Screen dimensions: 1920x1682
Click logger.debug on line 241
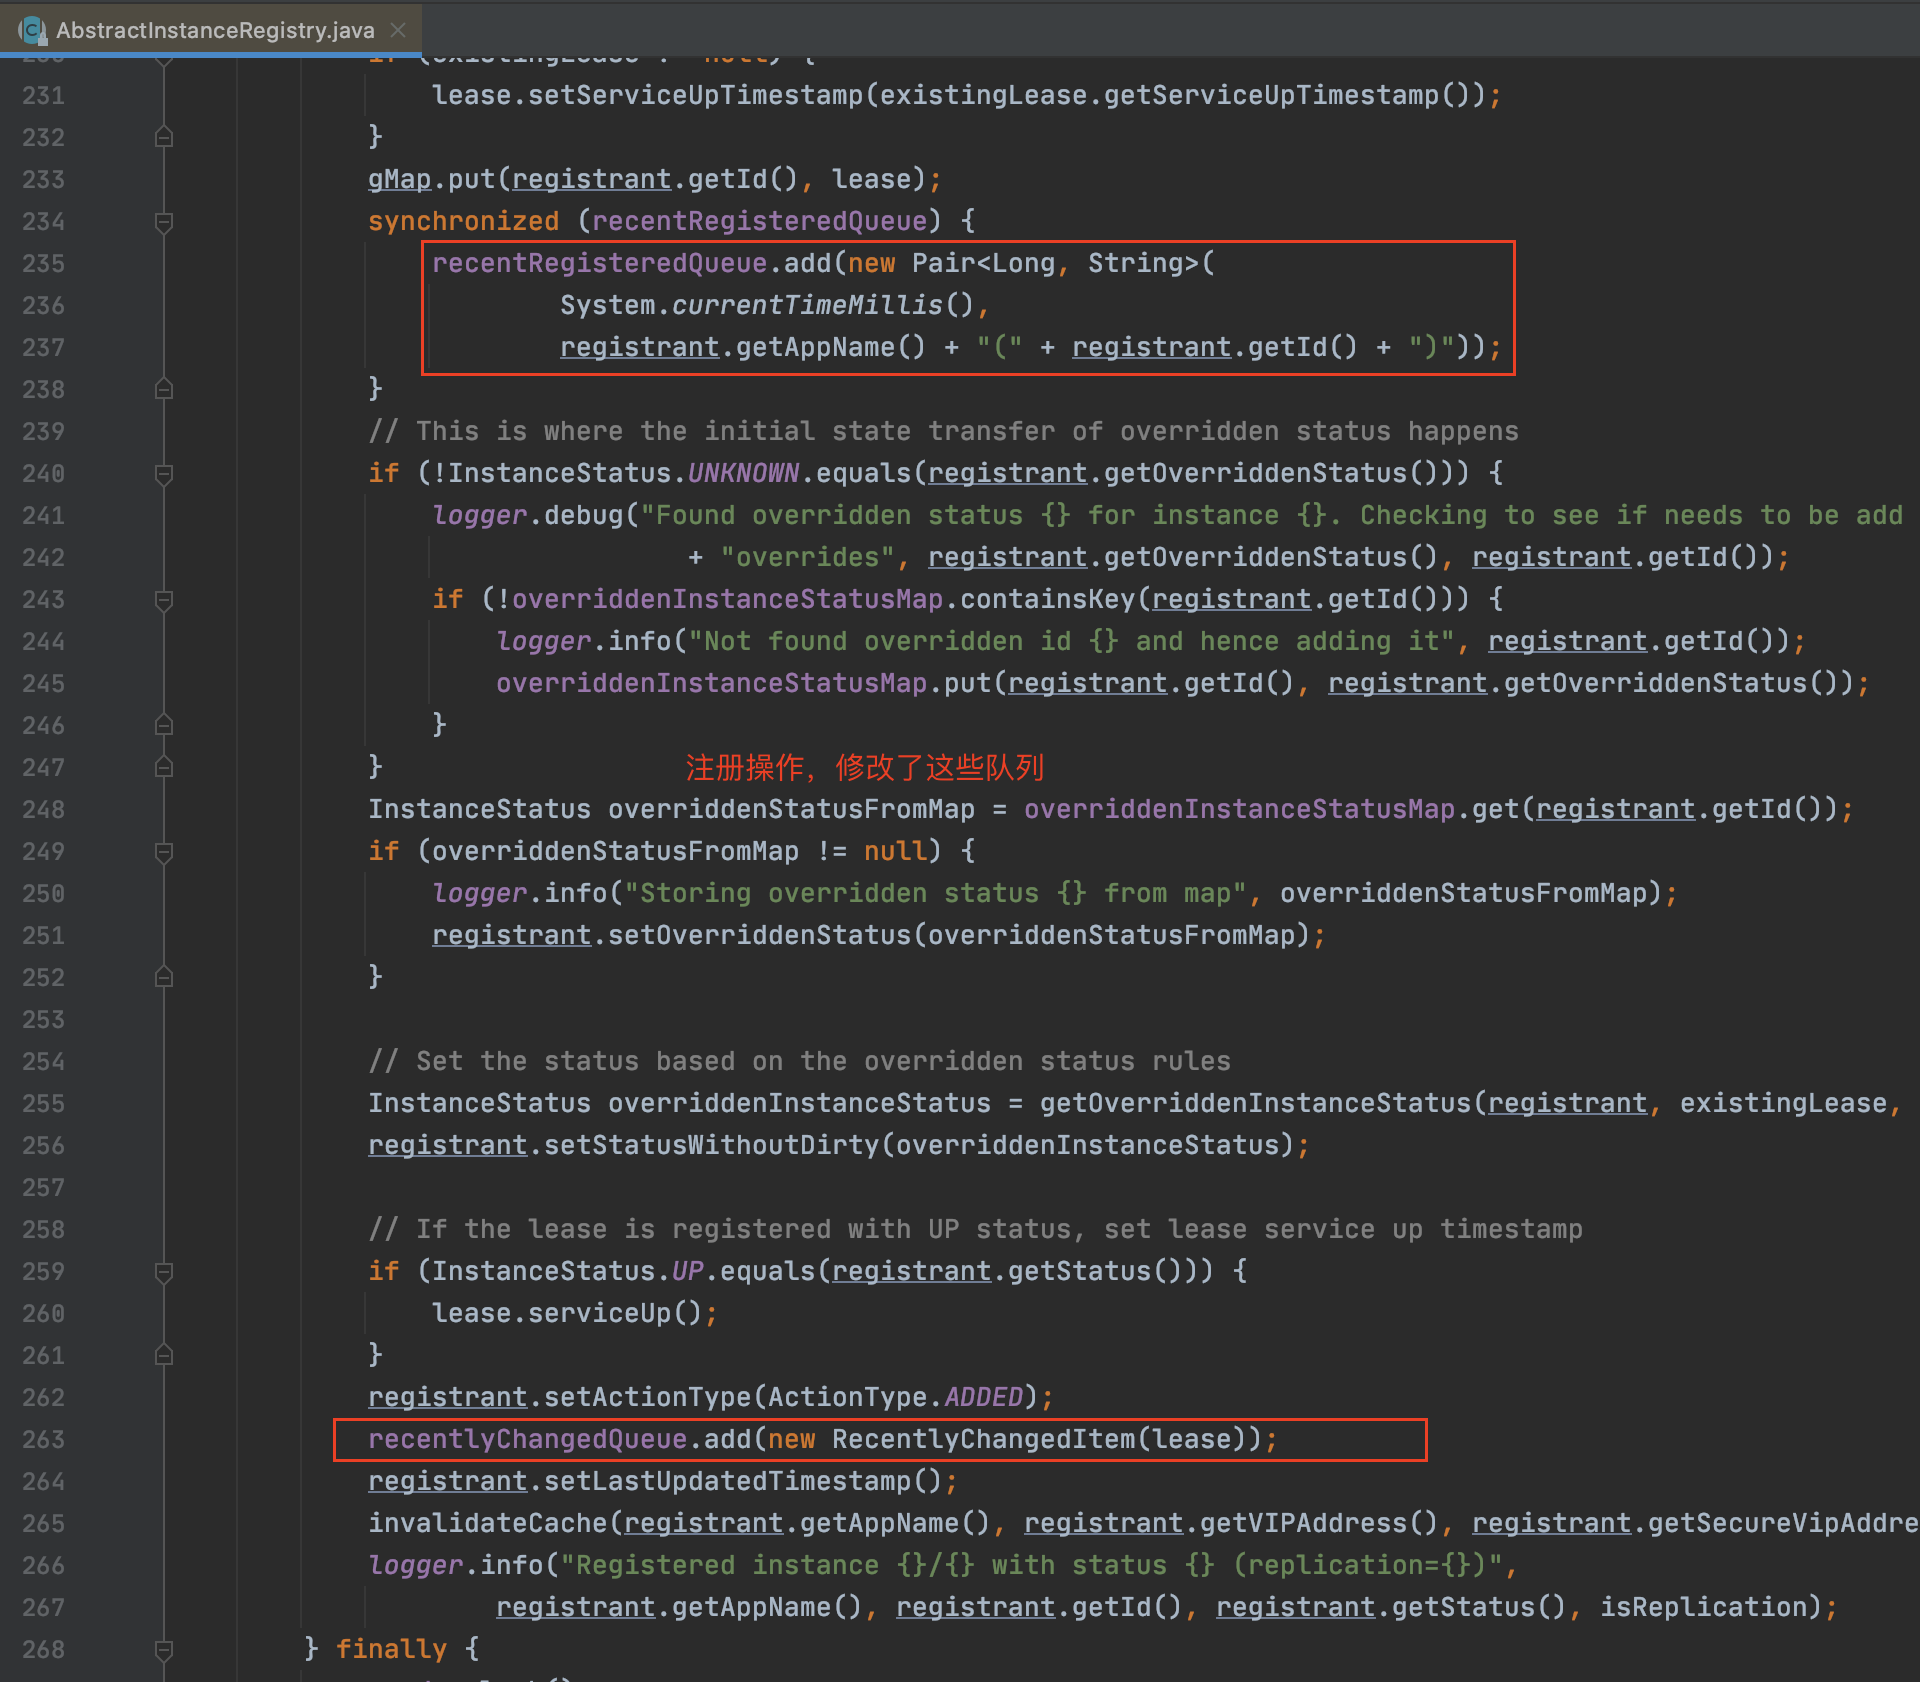coord(527,515)
